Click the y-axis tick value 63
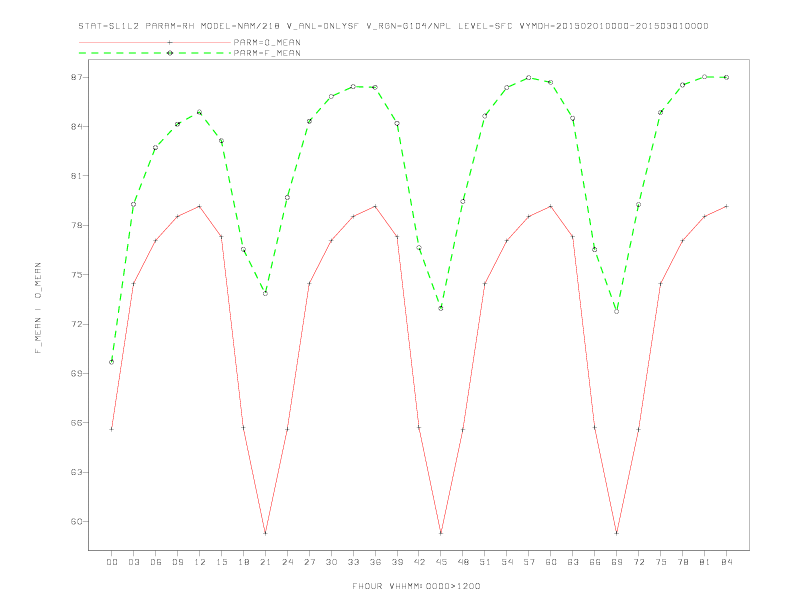 click(76, 472)
